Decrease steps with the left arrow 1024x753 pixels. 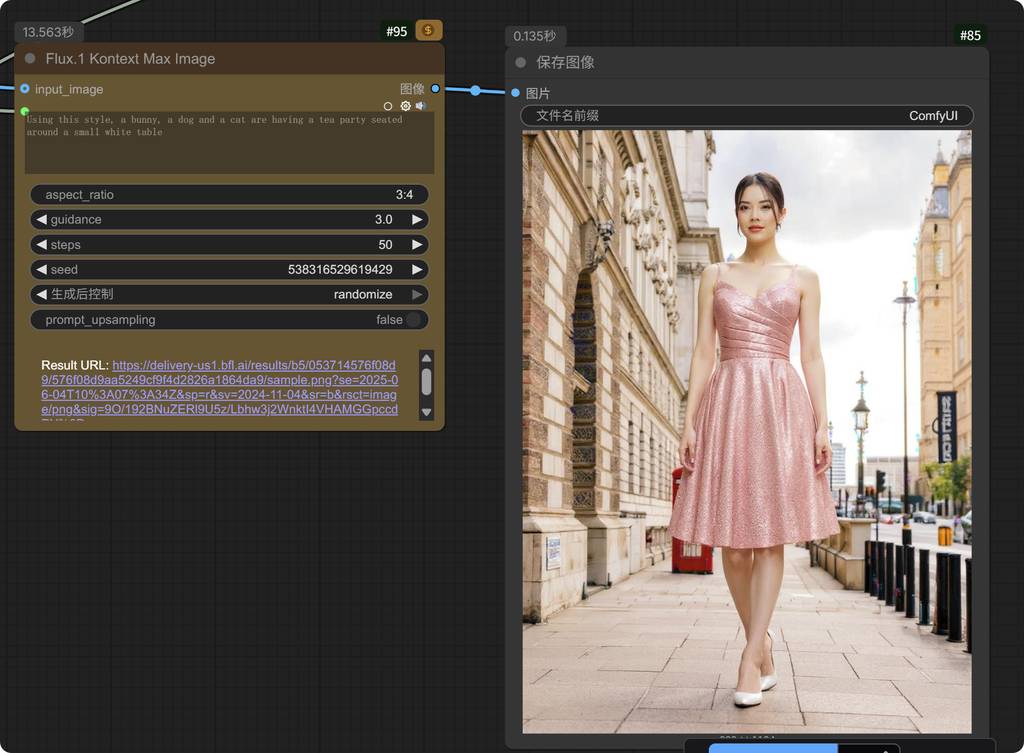tap(41, 245)
